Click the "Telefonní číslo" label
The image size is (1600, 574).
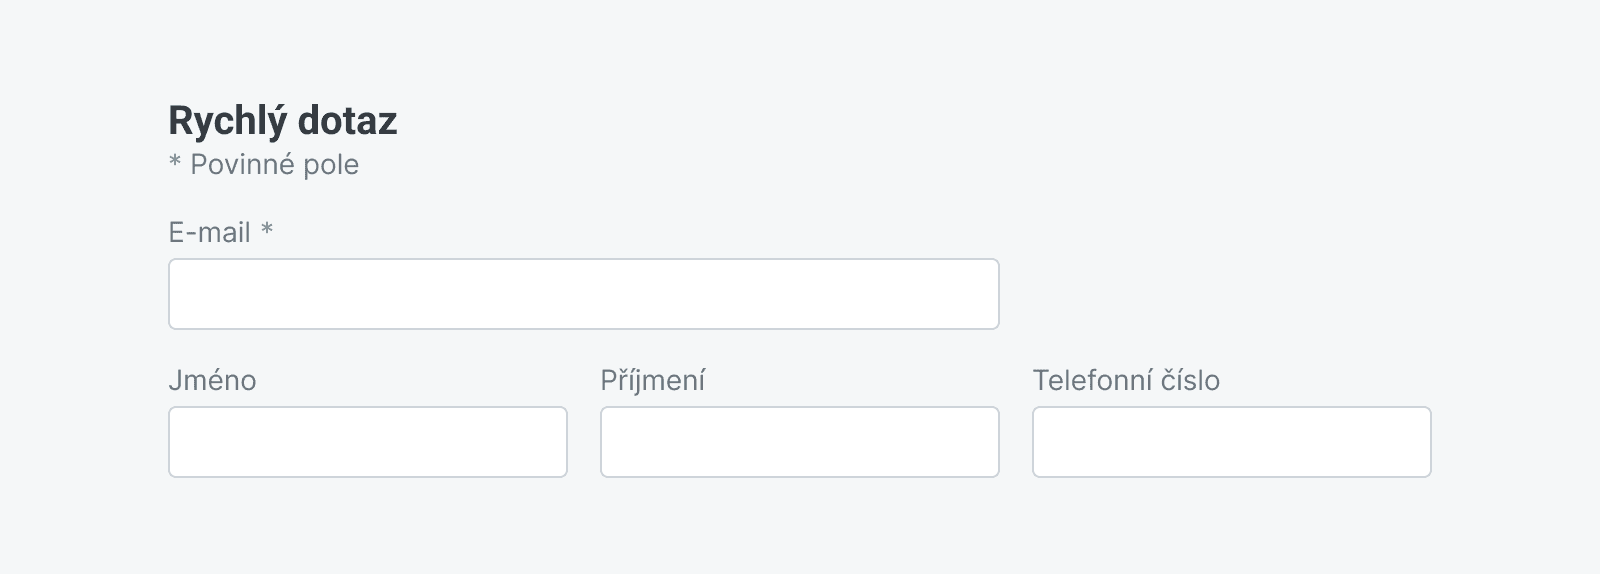(1126, 381)
